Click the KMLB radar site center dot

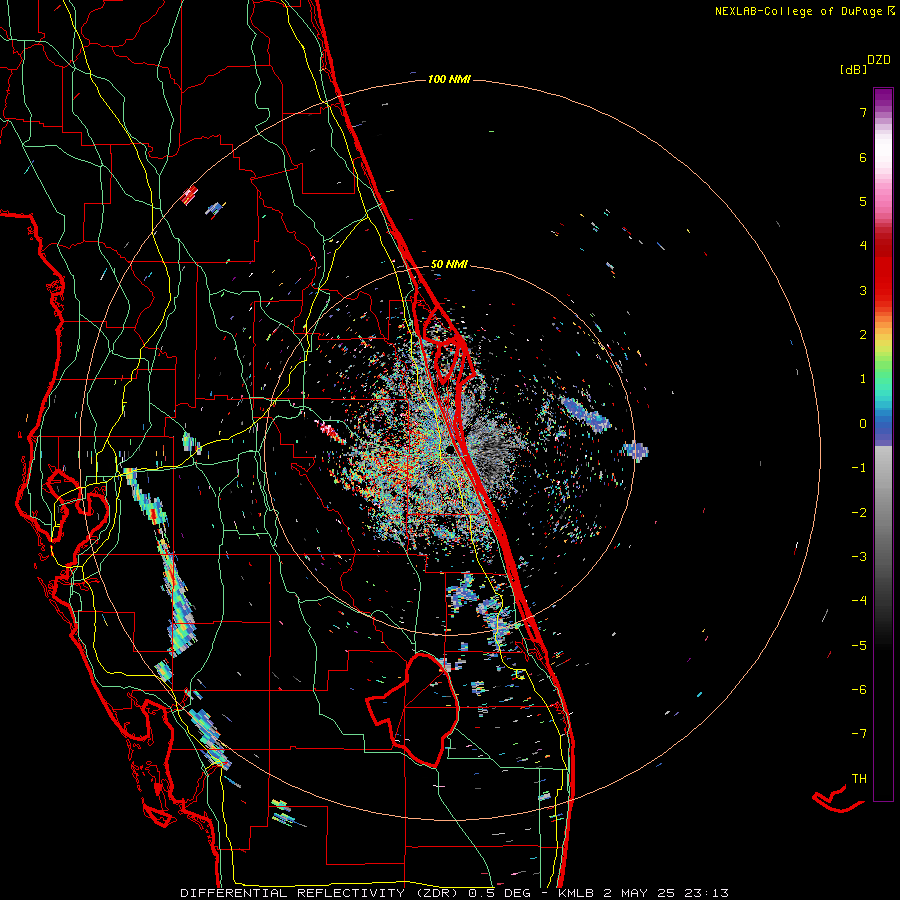point(449,449)
